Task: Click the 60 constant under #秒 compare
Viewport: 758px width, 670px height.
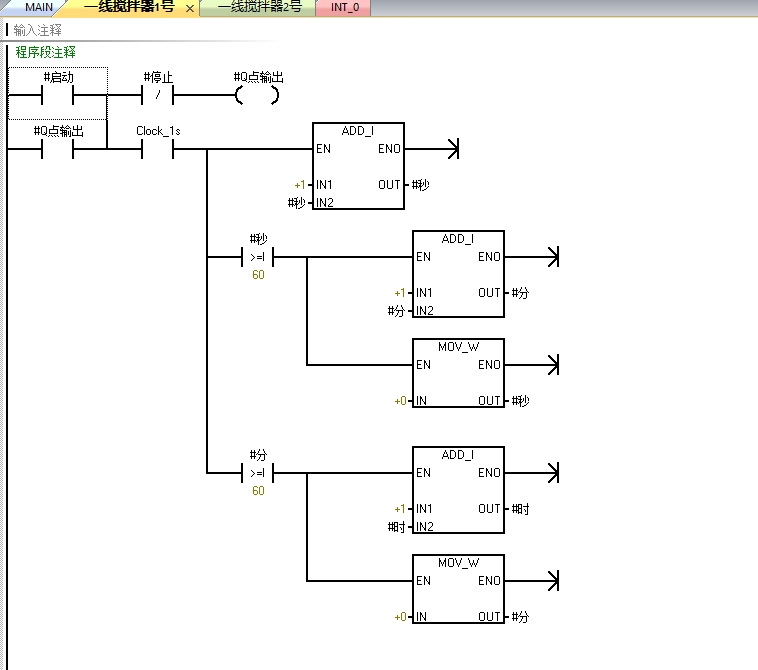Action: pos(258,275)
